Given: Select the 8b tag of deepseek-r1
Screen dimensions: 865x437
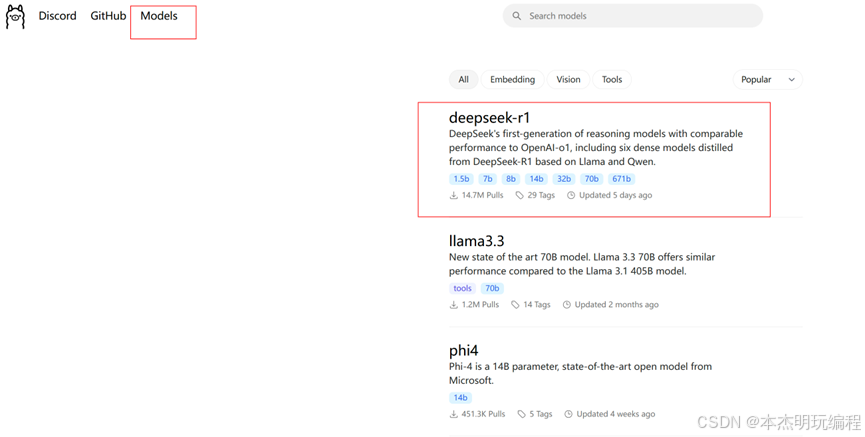Looking at the screenshot, I should coord(511,179).
